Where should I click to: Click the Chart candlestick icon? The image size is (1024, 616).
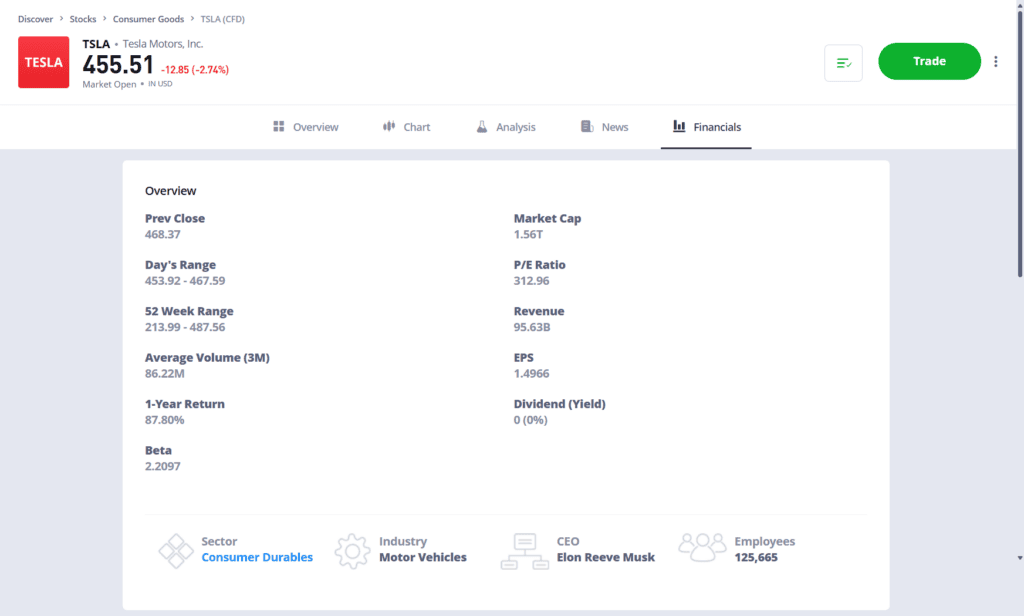389,127
